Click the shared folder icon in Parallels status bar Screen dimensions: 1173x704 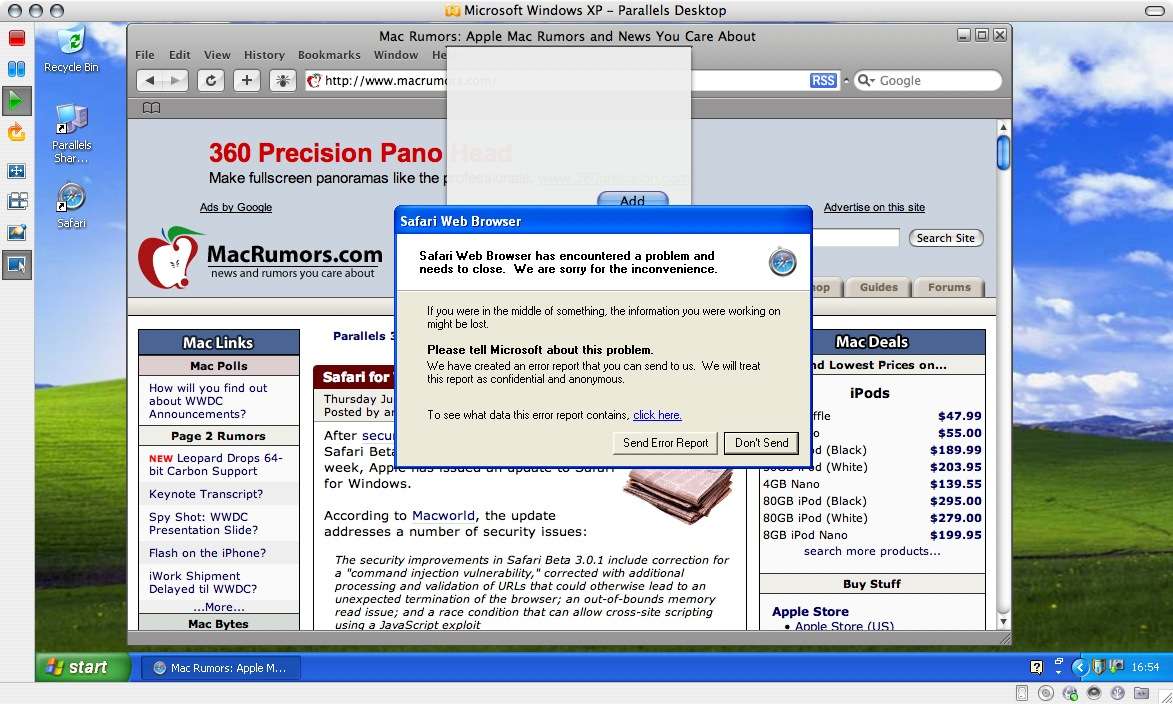1141,693
